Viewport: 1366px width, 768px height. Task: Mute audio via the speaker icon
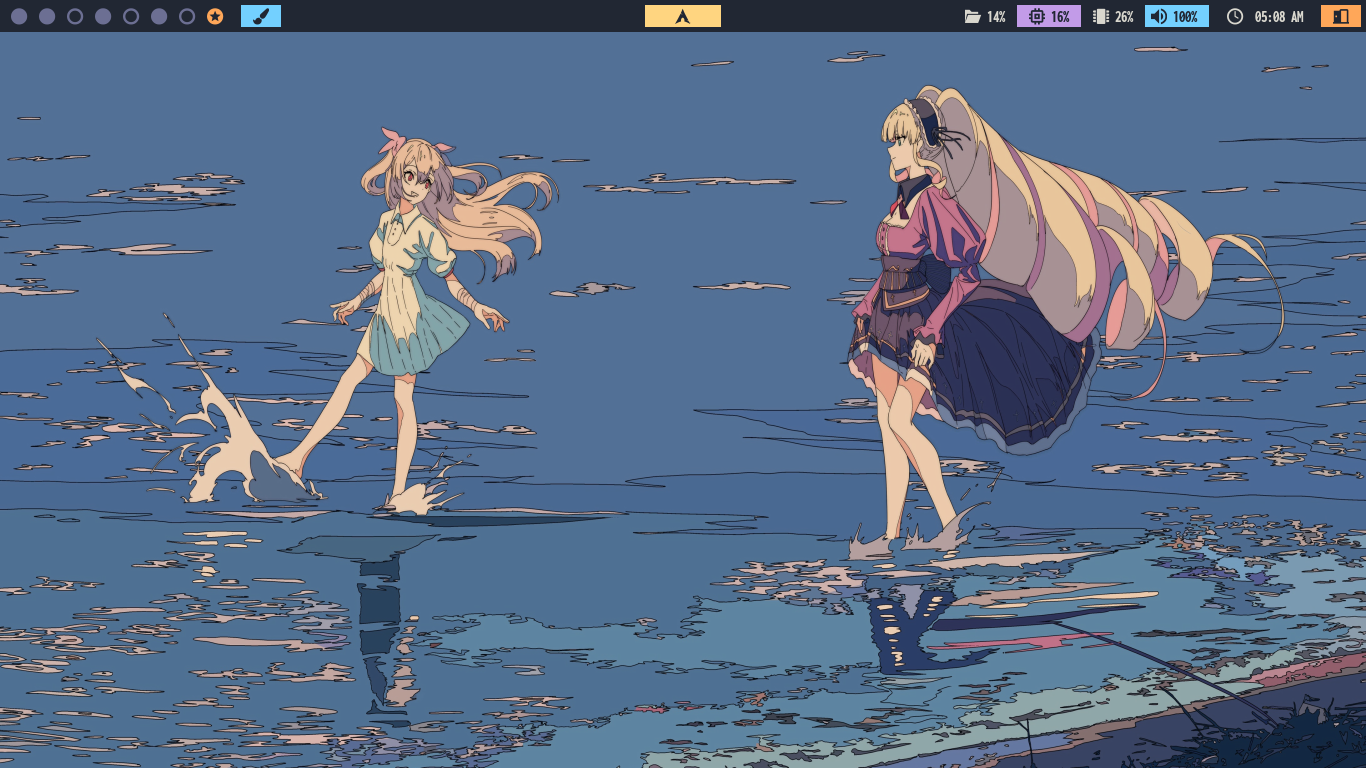click(x=1158, y=17)
